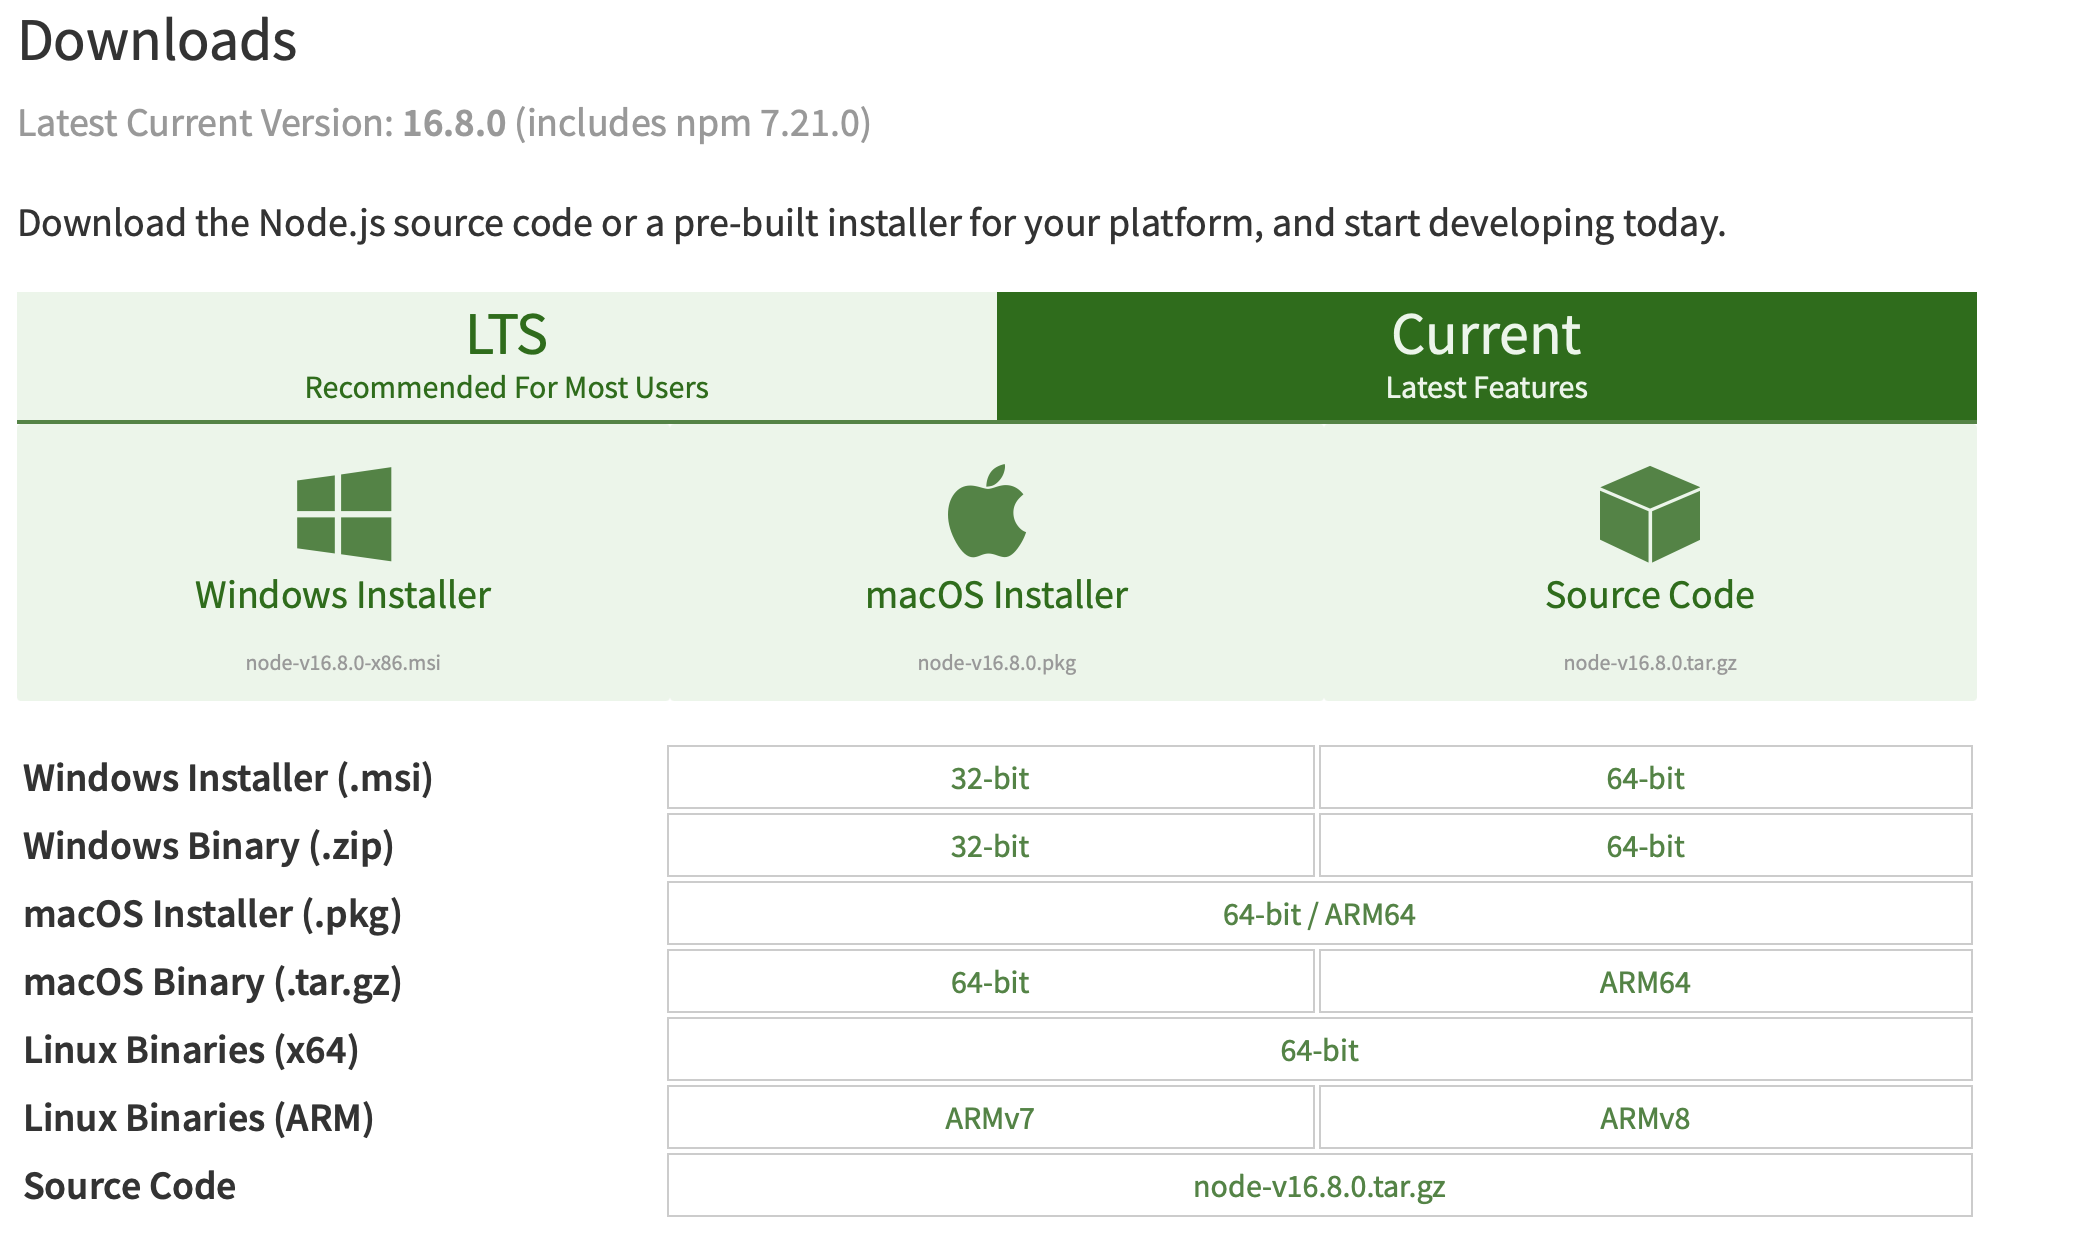Click the Linux Binaries (x64) row label
This screenshot has width=2076, height=1248.
pyautogui.click(x=191, y=1050)
